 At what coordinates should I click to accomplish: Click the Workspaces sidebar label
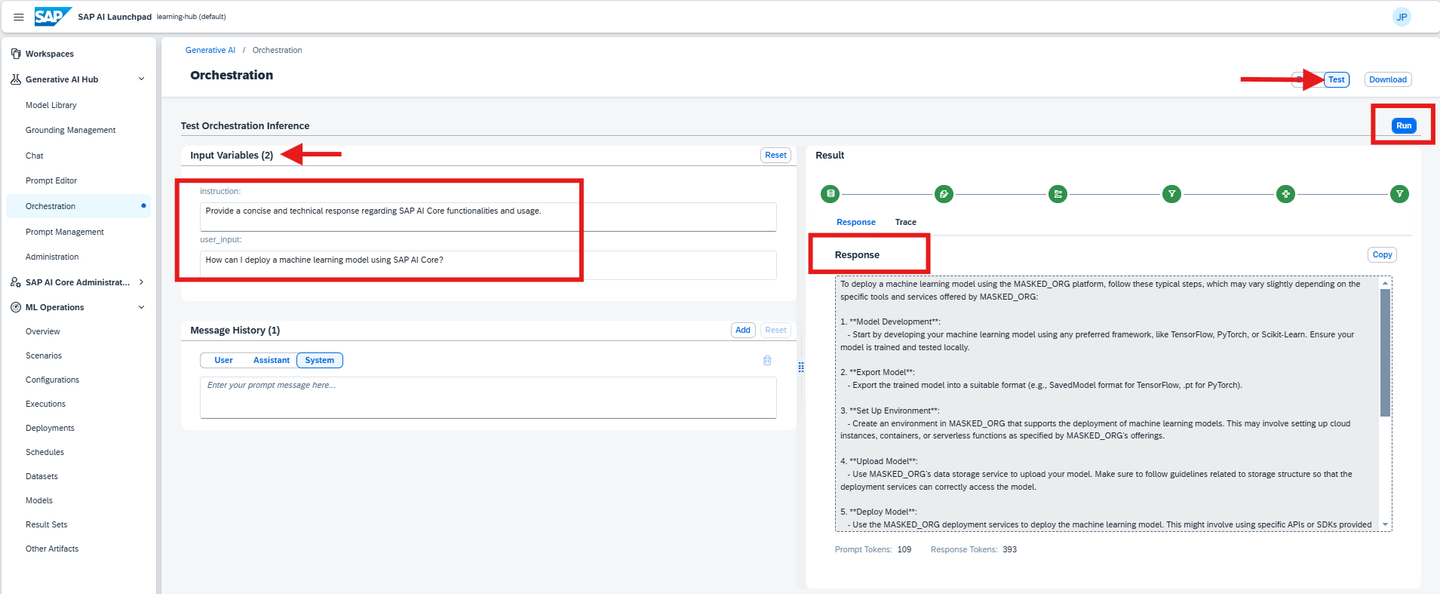[50, 54]
